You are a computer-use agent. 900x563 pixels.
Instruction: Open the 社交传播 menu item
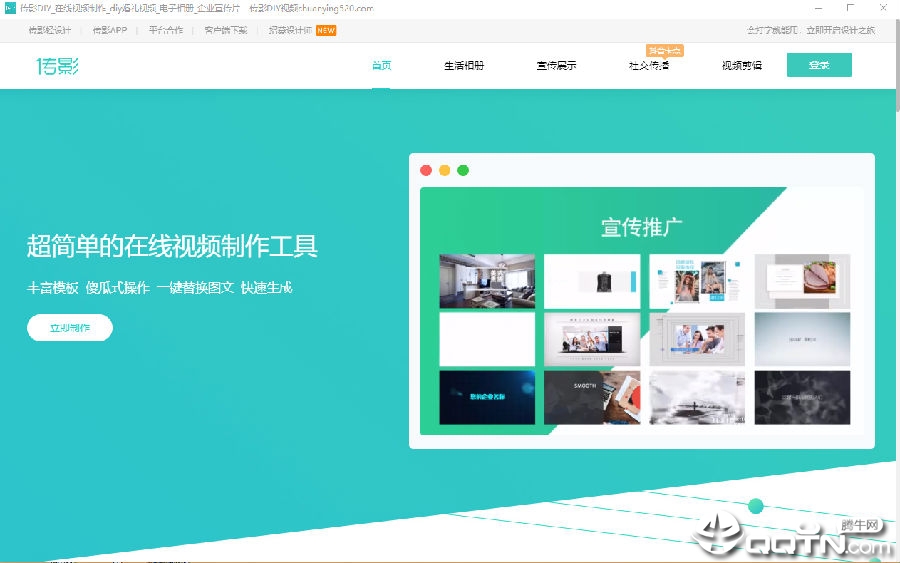coord(649,65)
